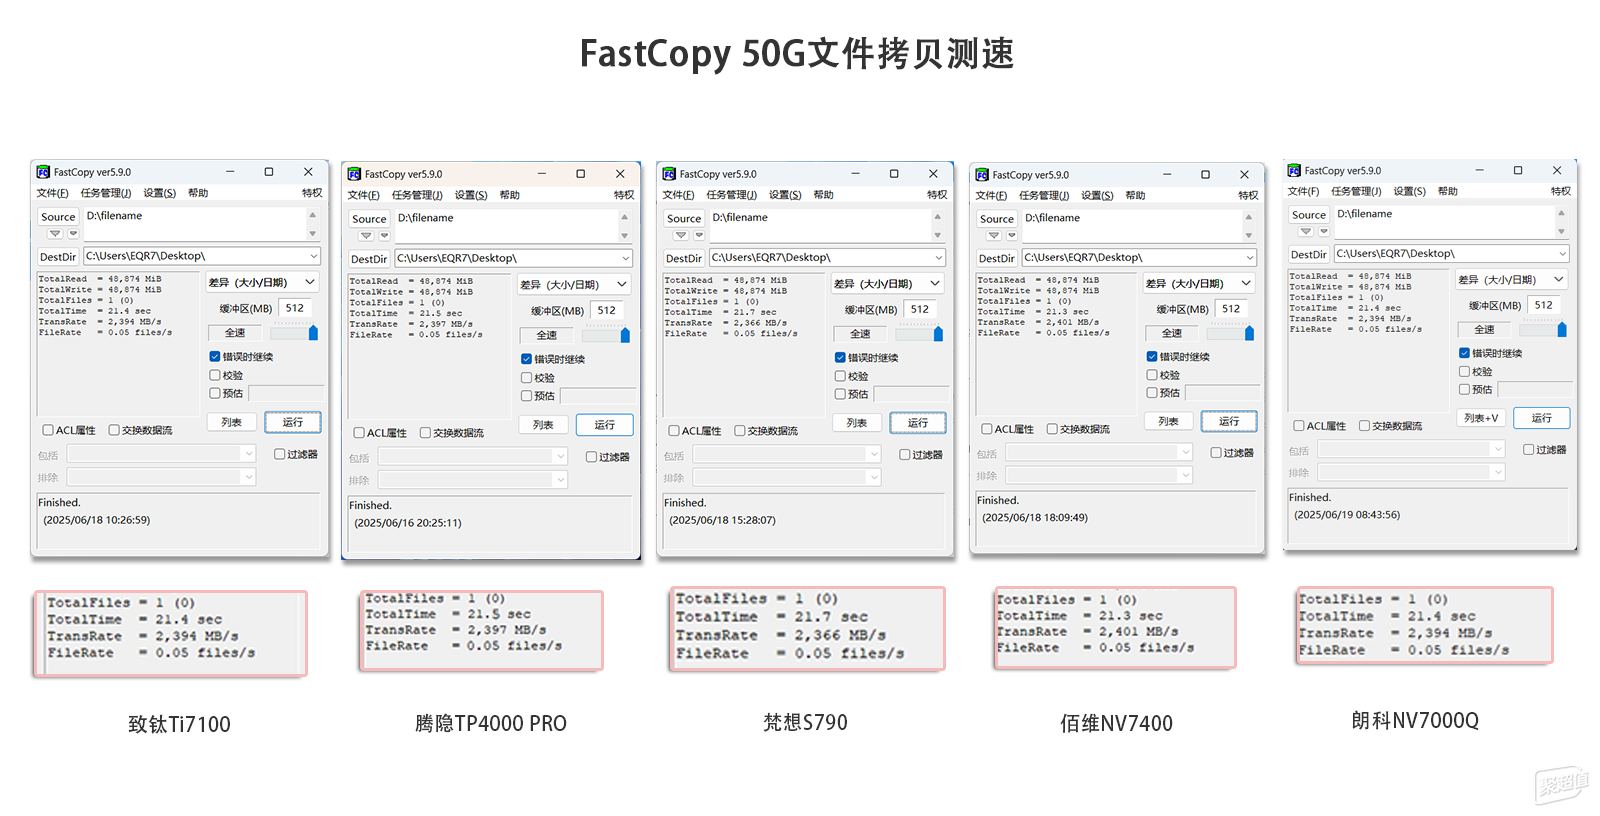
Task: Open 任务管理(J) menu in TP4000 PRO window
Action: [x=417, y=195]
